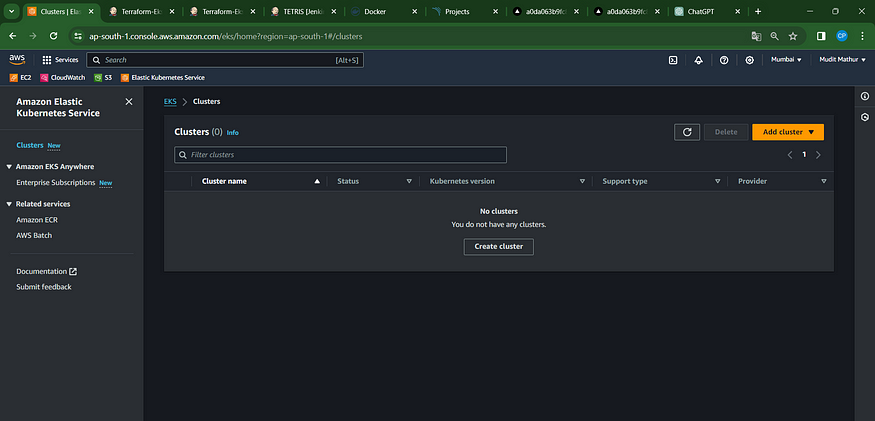Click the browser address bar URL
Screen dimensions: 875x421
(x=226, y=36)
